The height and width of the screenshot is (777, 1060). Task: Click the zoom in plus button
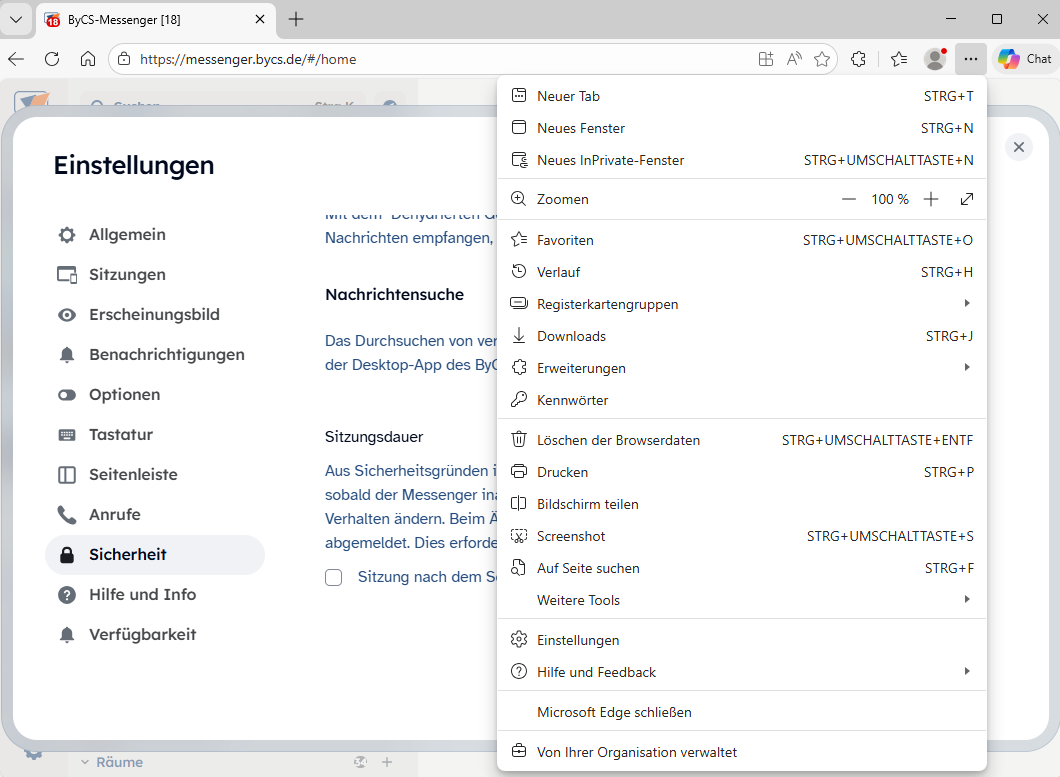point(931,199)
